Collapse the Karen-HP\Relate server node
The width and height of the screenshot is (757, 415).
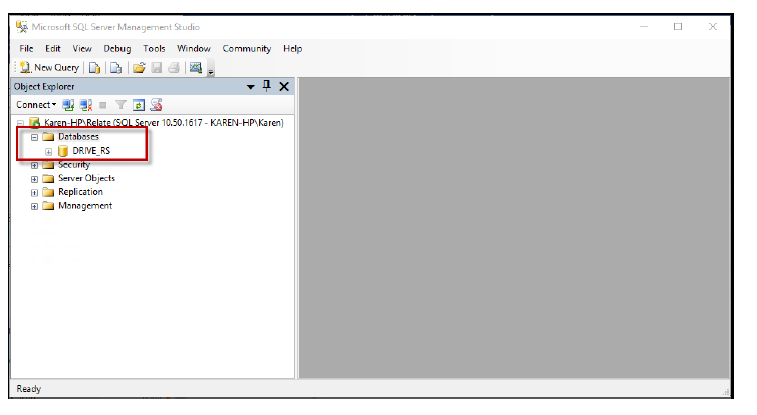click(20, 123)
